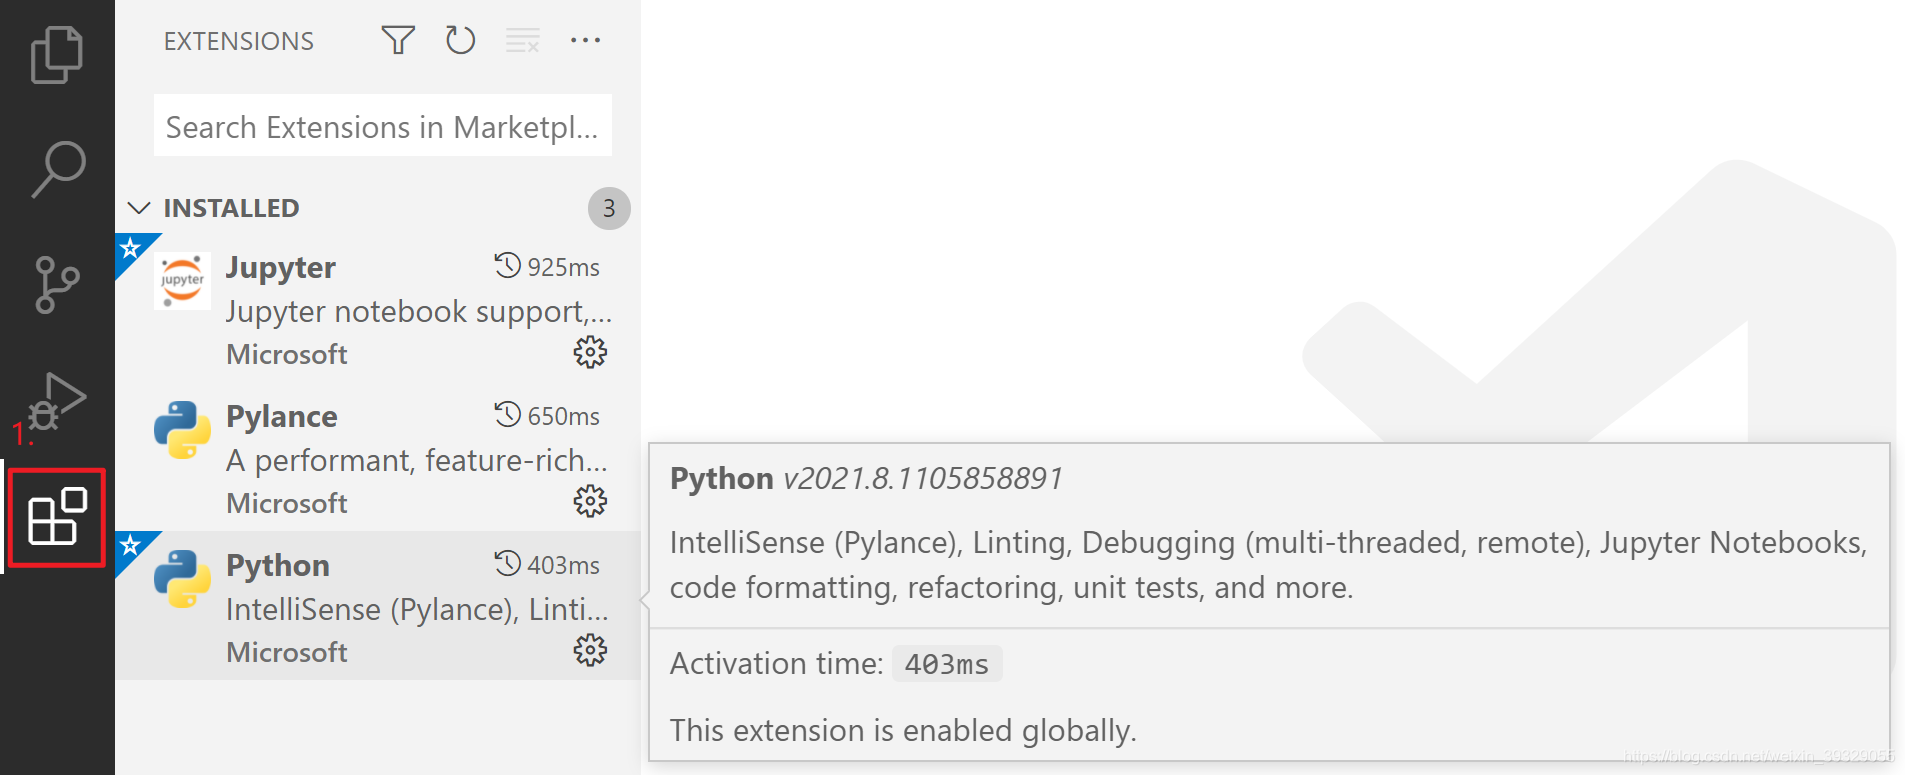Click Microsoft publisher under Pylance
The width and height of the screenshot is (1905, 775).
(x=287, y=503)
